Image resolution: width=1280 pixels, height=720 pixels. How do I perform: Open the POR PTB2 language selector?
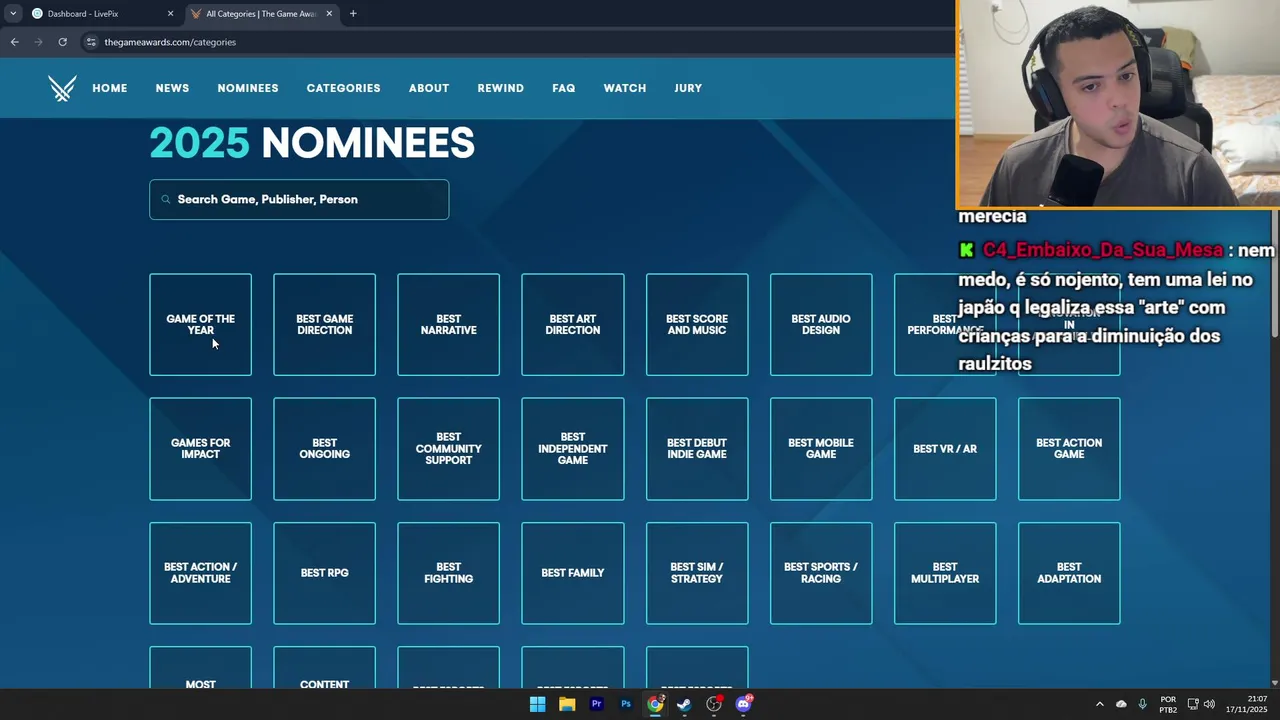point(1168,704)
